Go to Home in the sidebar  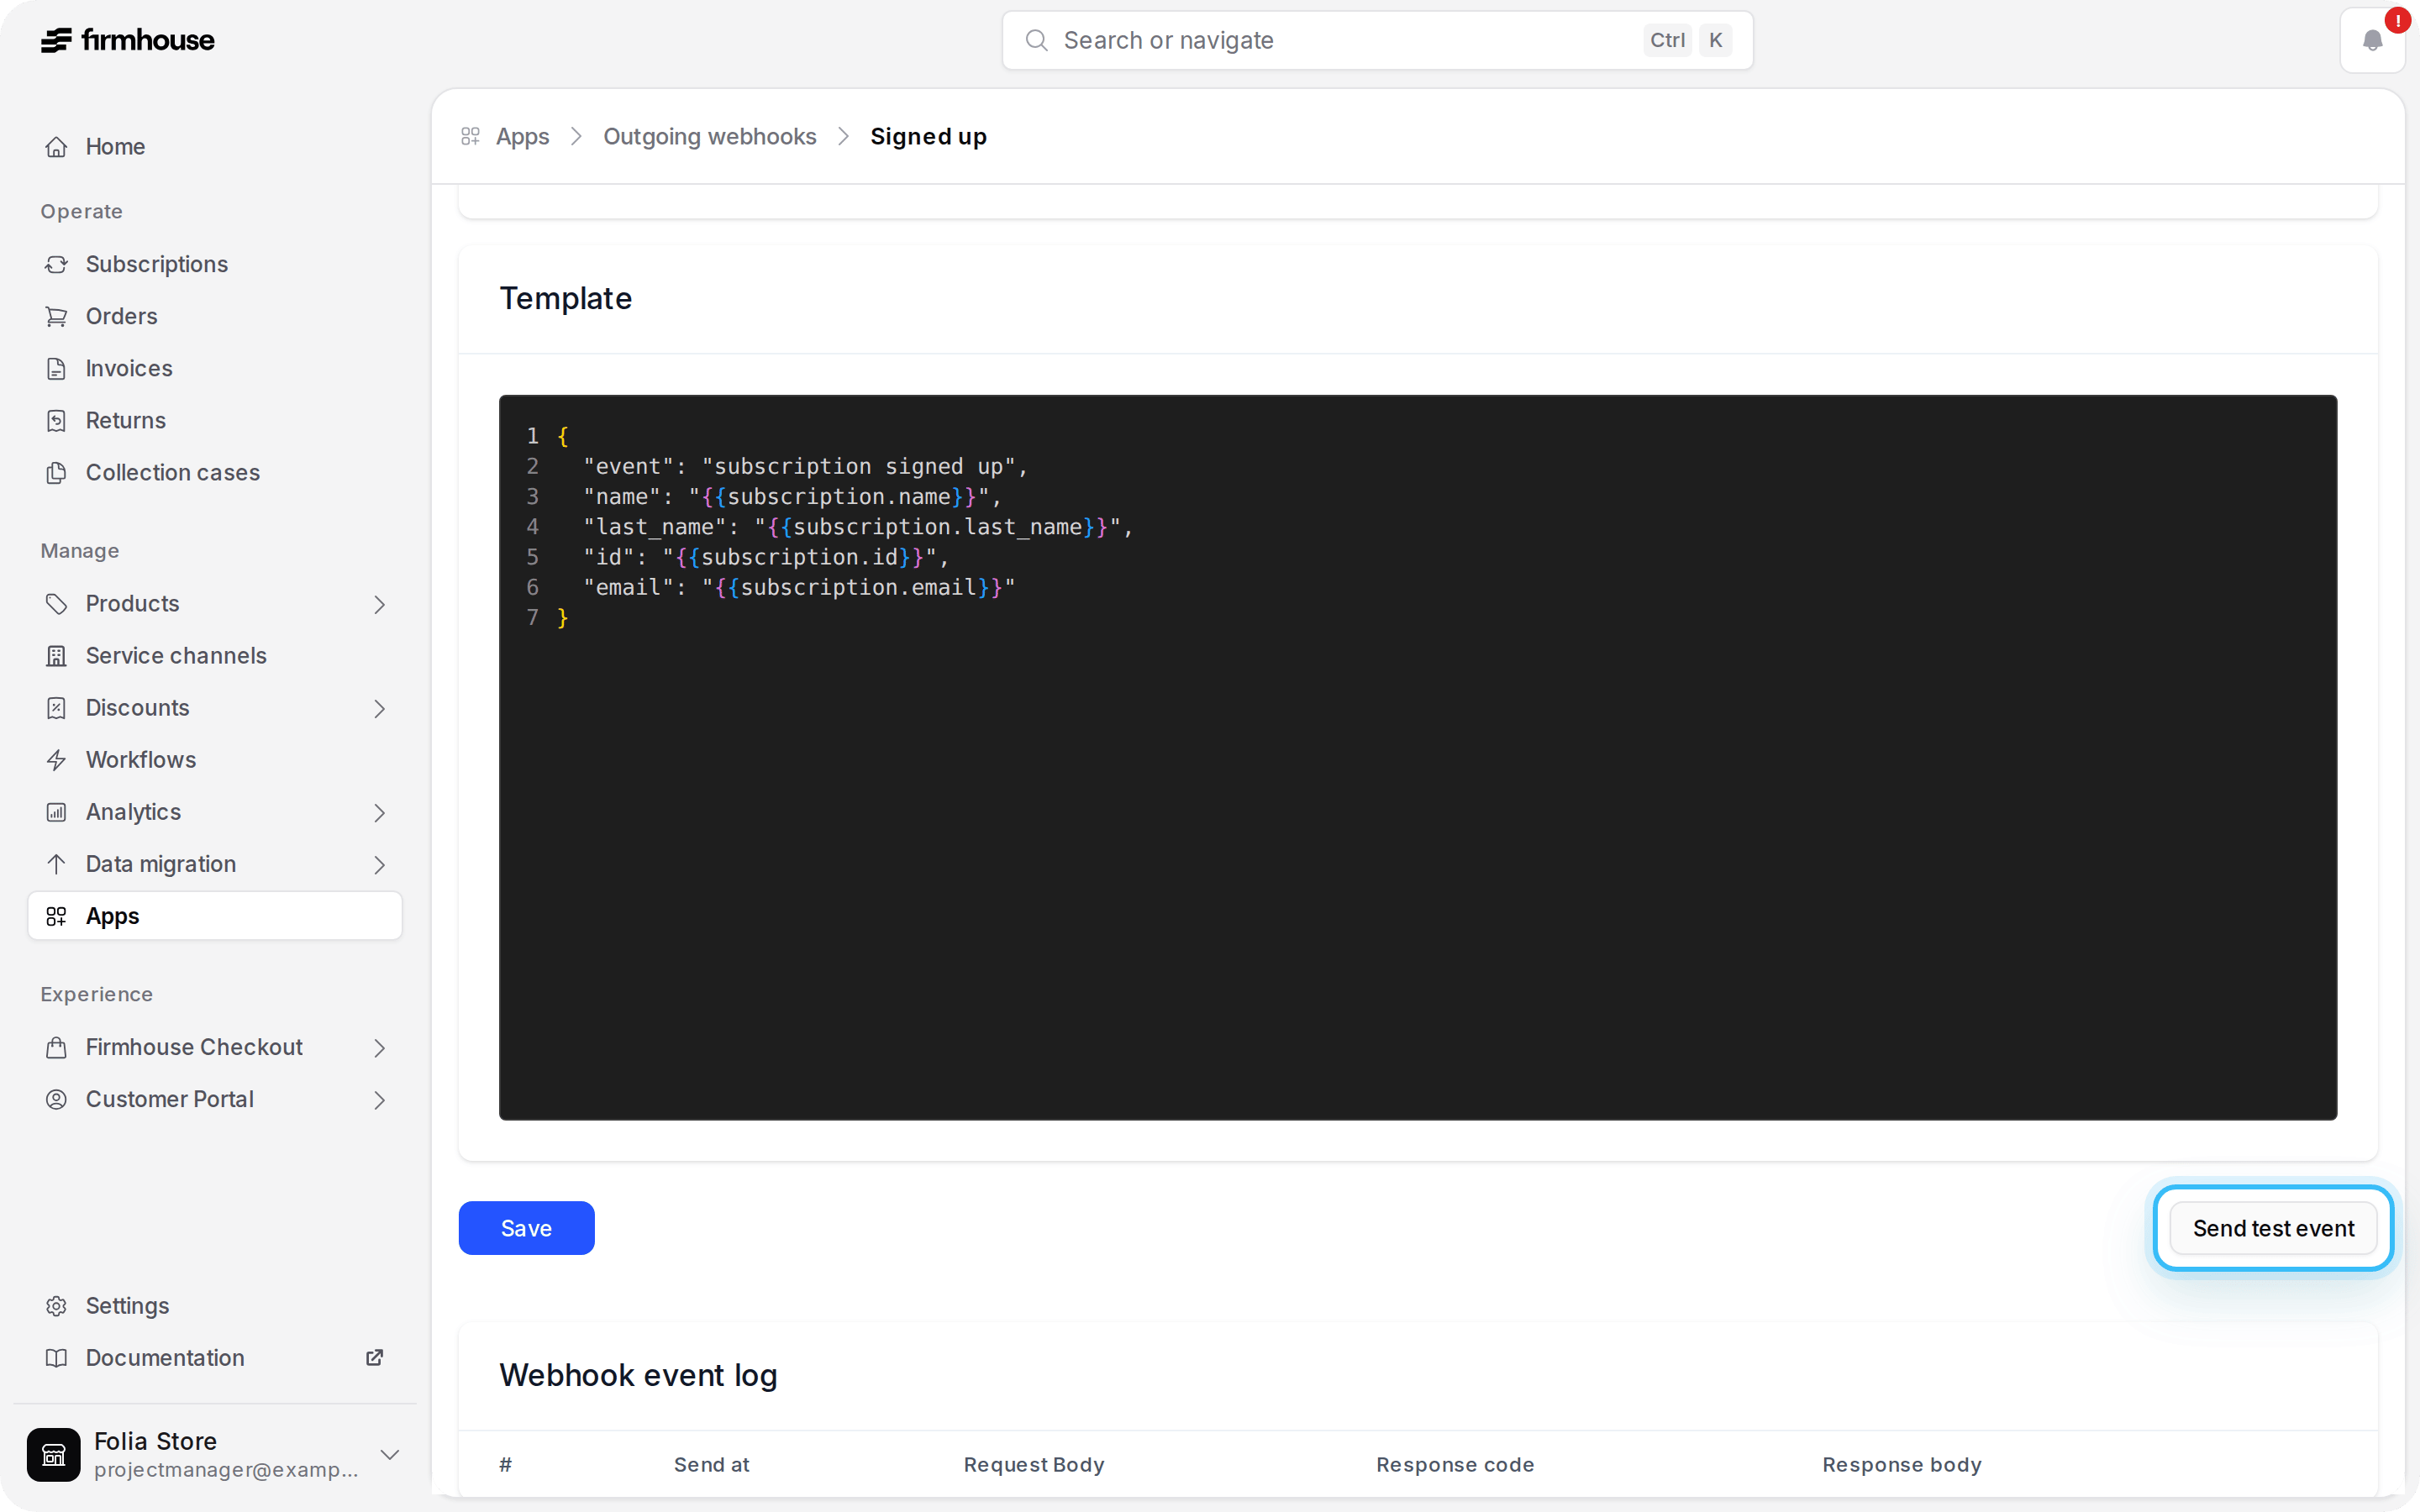(x=215, y=147)
